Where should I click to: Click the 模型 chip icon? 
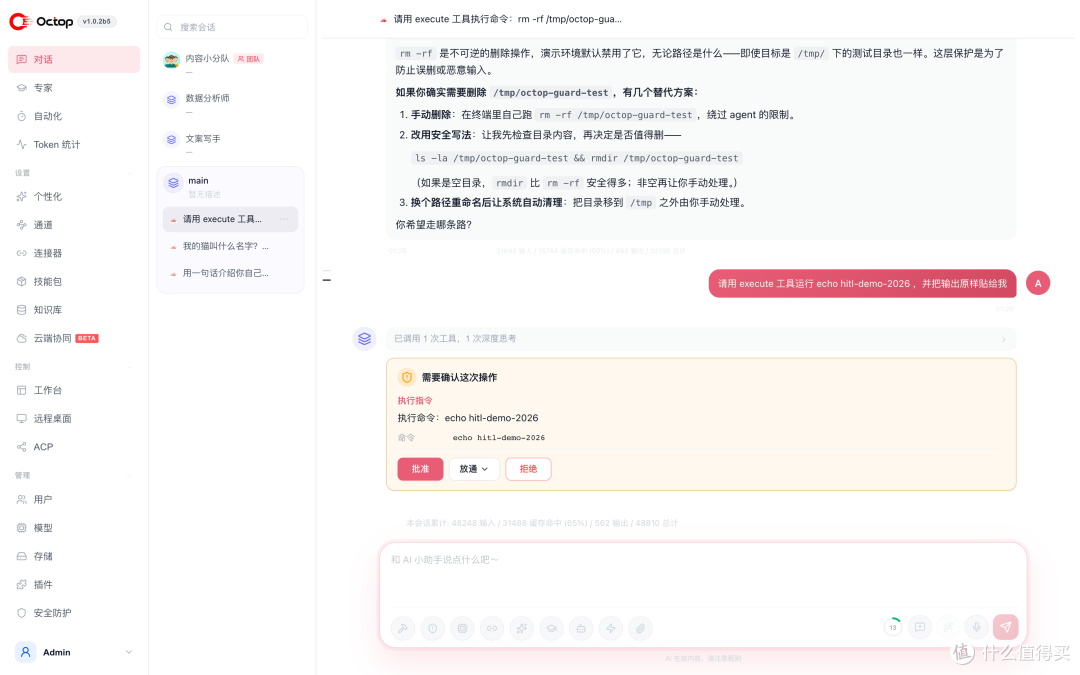(21, 528)
